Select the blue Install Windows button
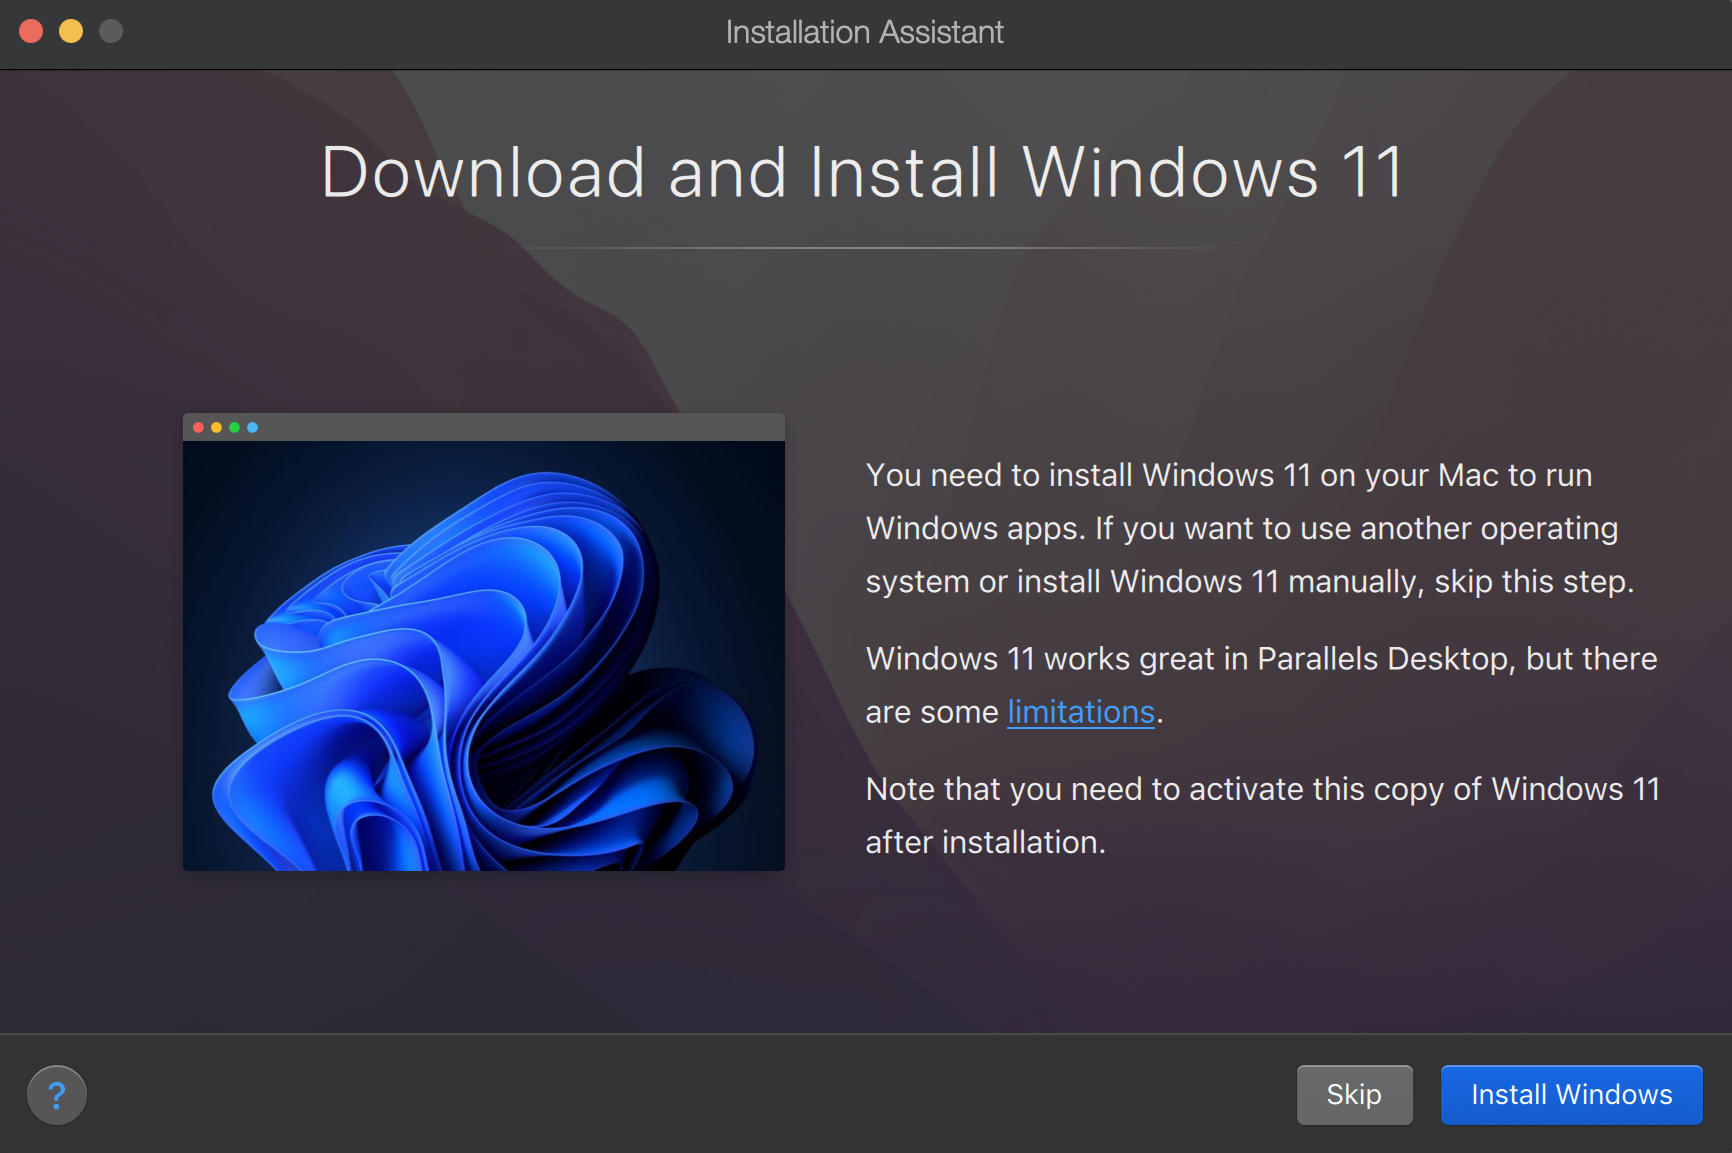This screenshot has width=1732, height=1153. [x=1570, y=1094]
